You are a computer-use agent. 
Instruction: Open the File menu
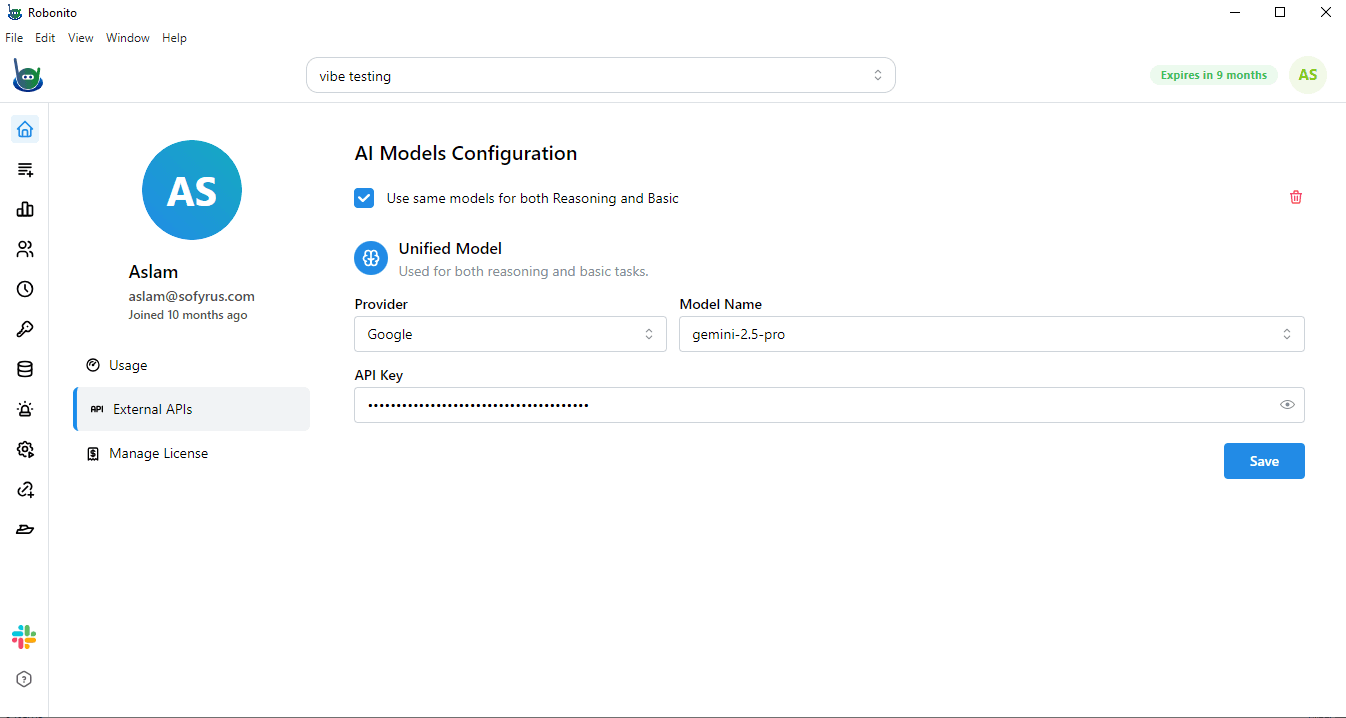point(14,37)
